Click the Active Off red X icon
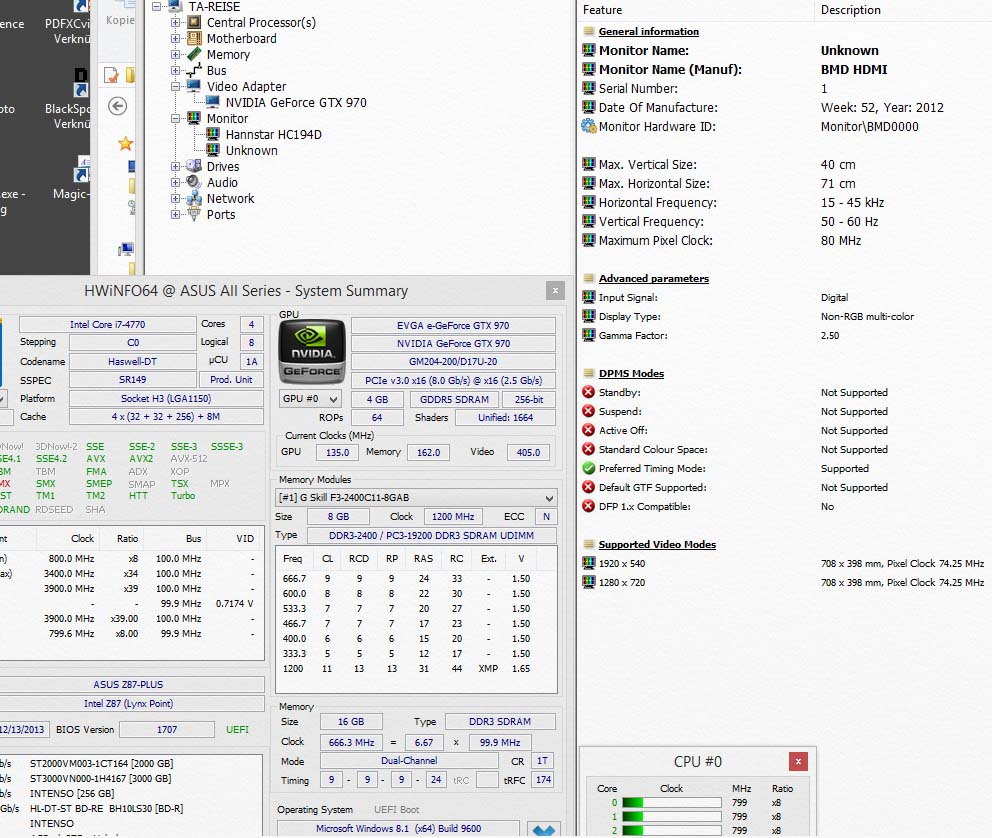Screen dimensions: 992x838 pos(588,430)
